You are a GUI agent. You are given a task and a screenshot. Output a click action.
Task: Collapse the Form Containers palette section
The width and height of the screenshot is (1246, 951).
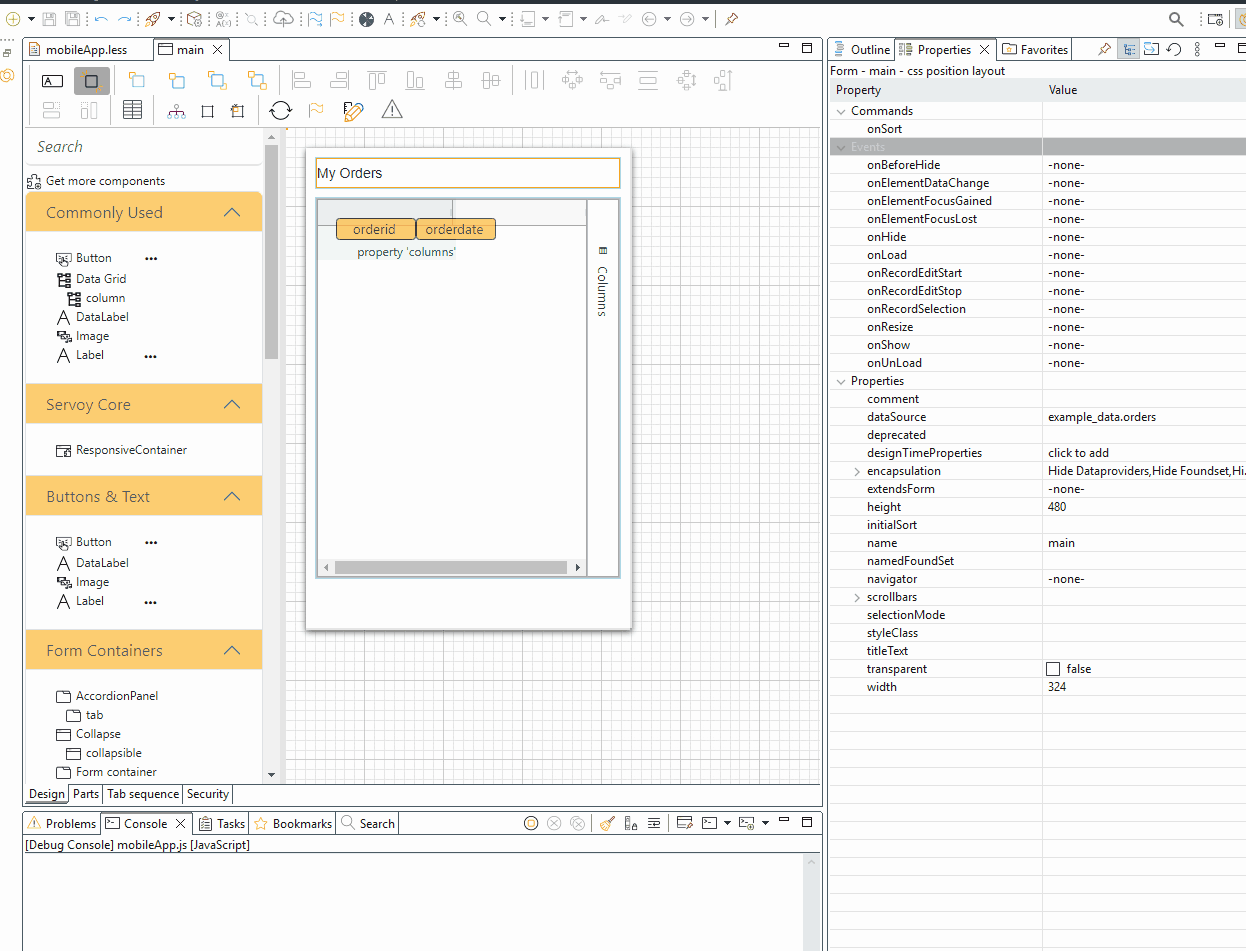232,650
